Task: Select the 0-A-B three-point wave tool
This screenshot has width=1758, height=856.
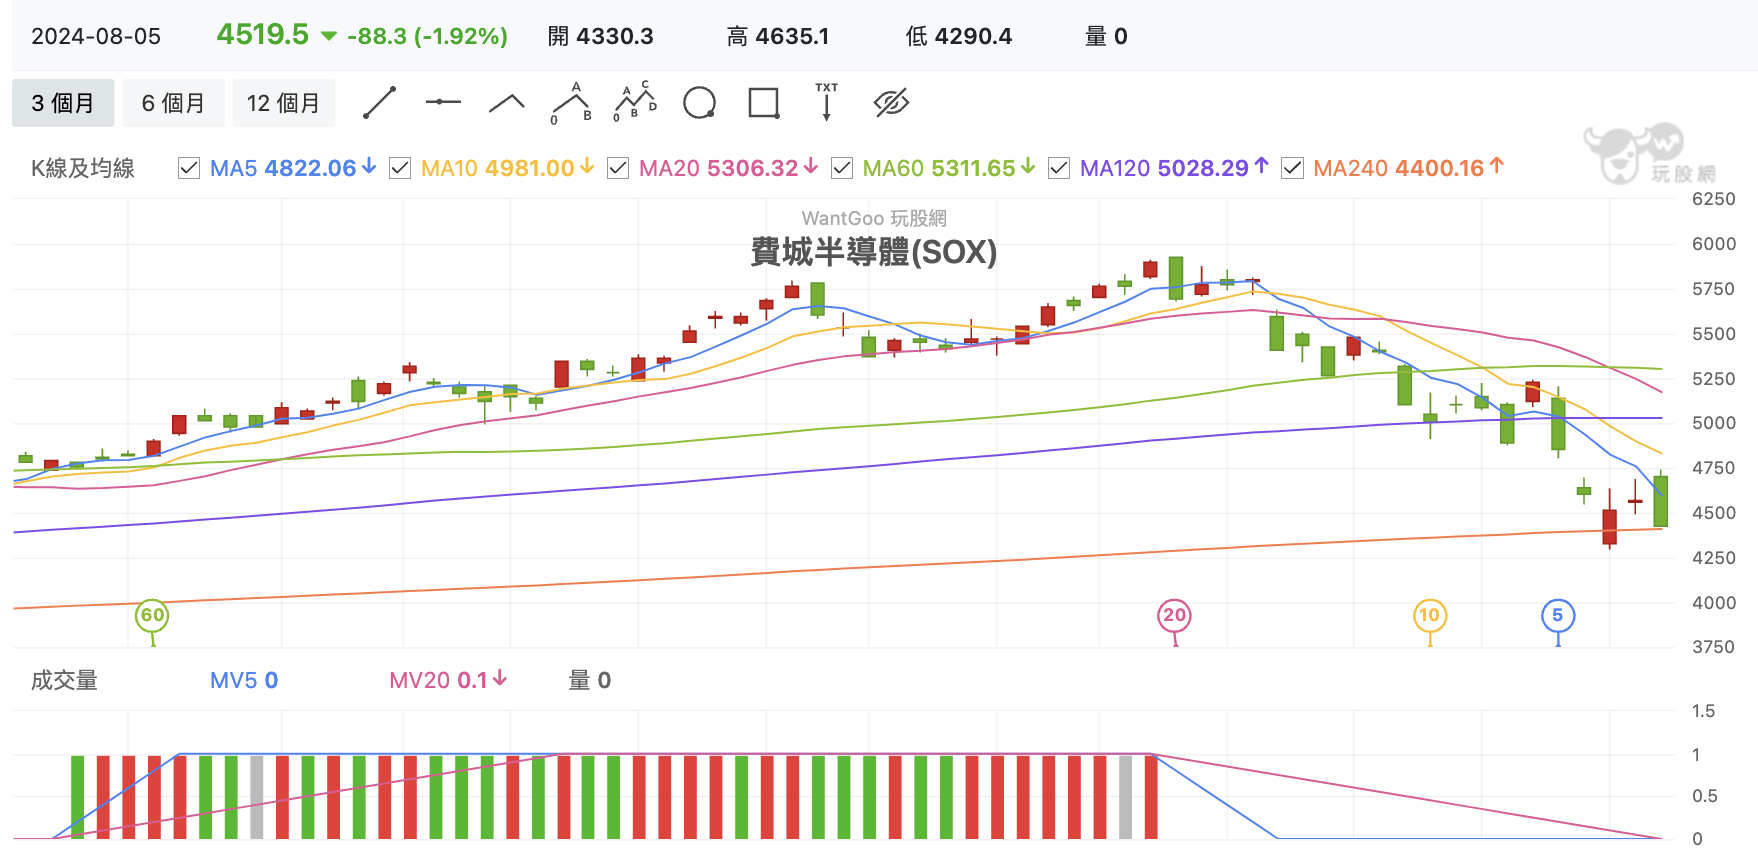Action: click(571, 103)
